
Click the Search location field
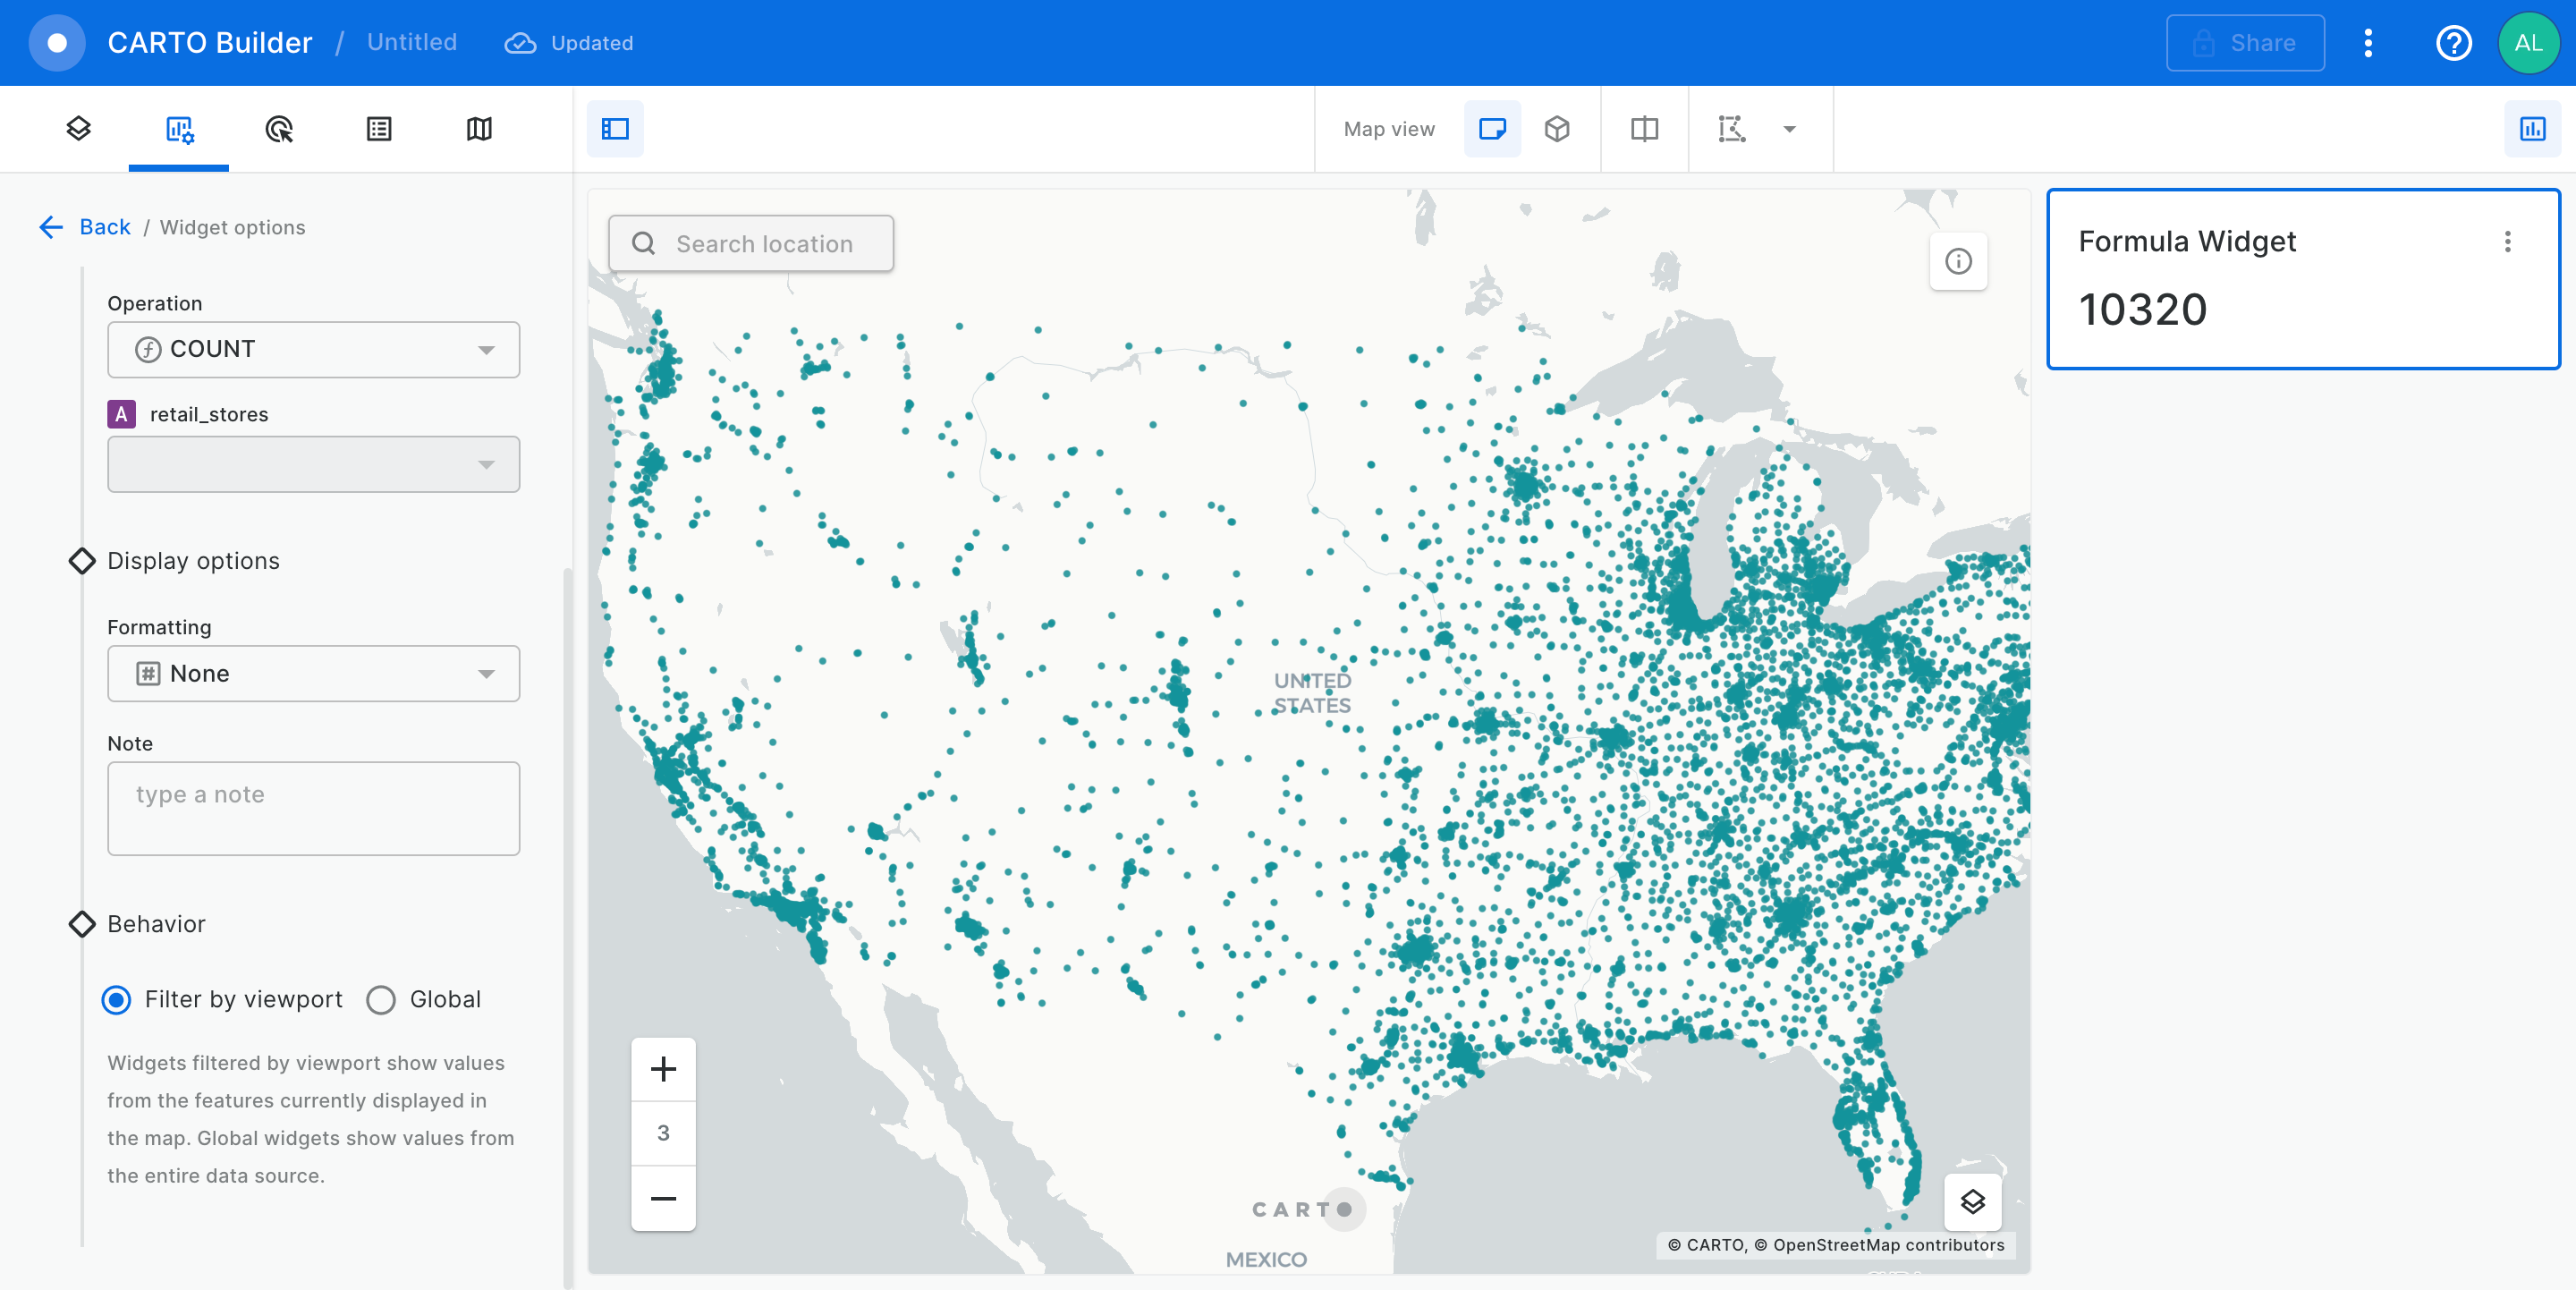click(x=751, y=244)
